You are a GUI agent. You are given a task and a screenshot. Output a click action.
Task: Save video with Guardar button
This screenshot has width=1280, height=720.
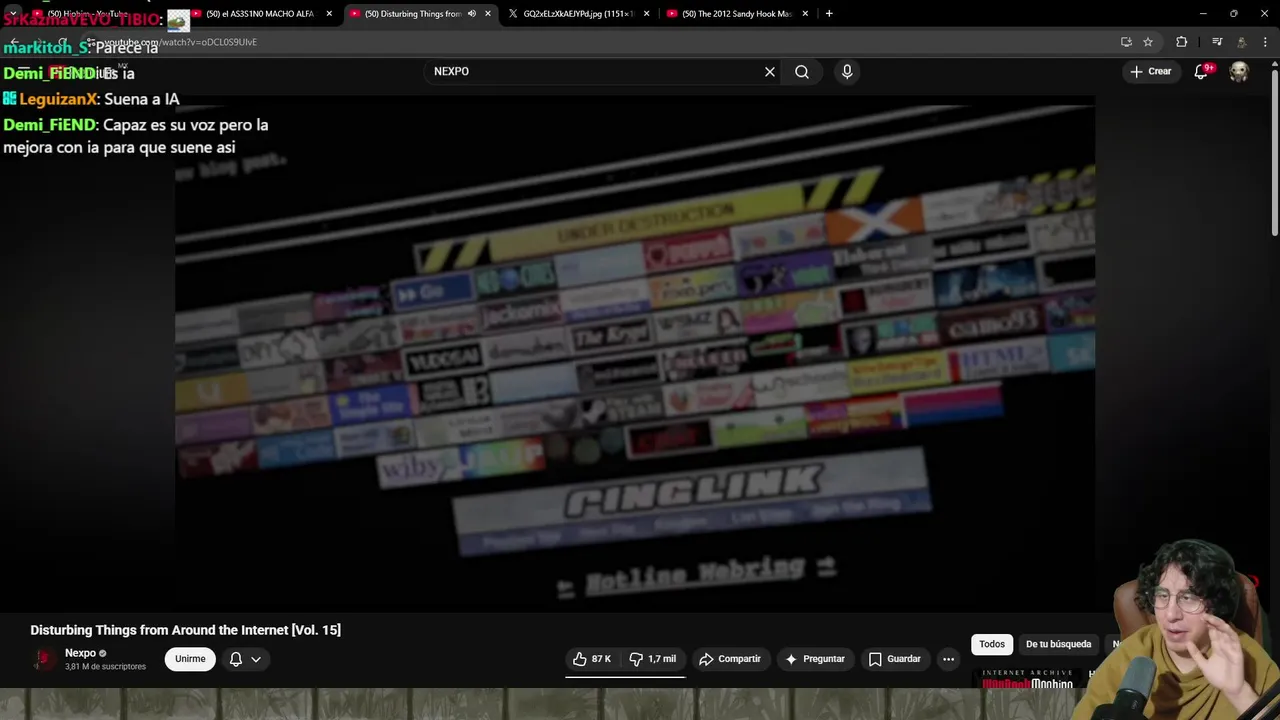click(x=895, y=659)
